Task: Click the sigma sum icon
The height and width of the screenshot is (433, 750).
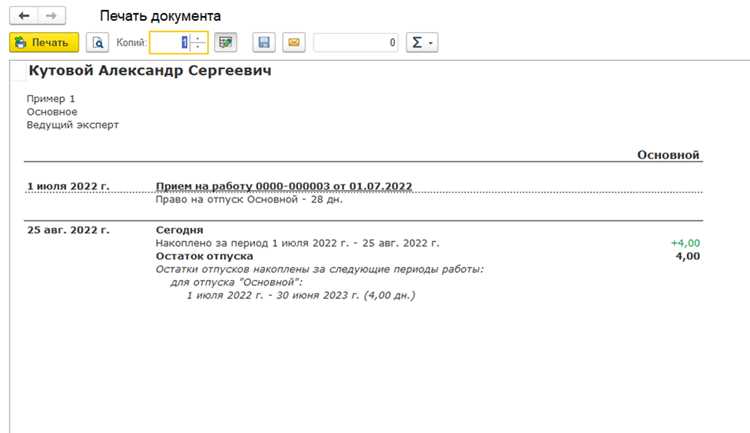Action: [417, 43]
